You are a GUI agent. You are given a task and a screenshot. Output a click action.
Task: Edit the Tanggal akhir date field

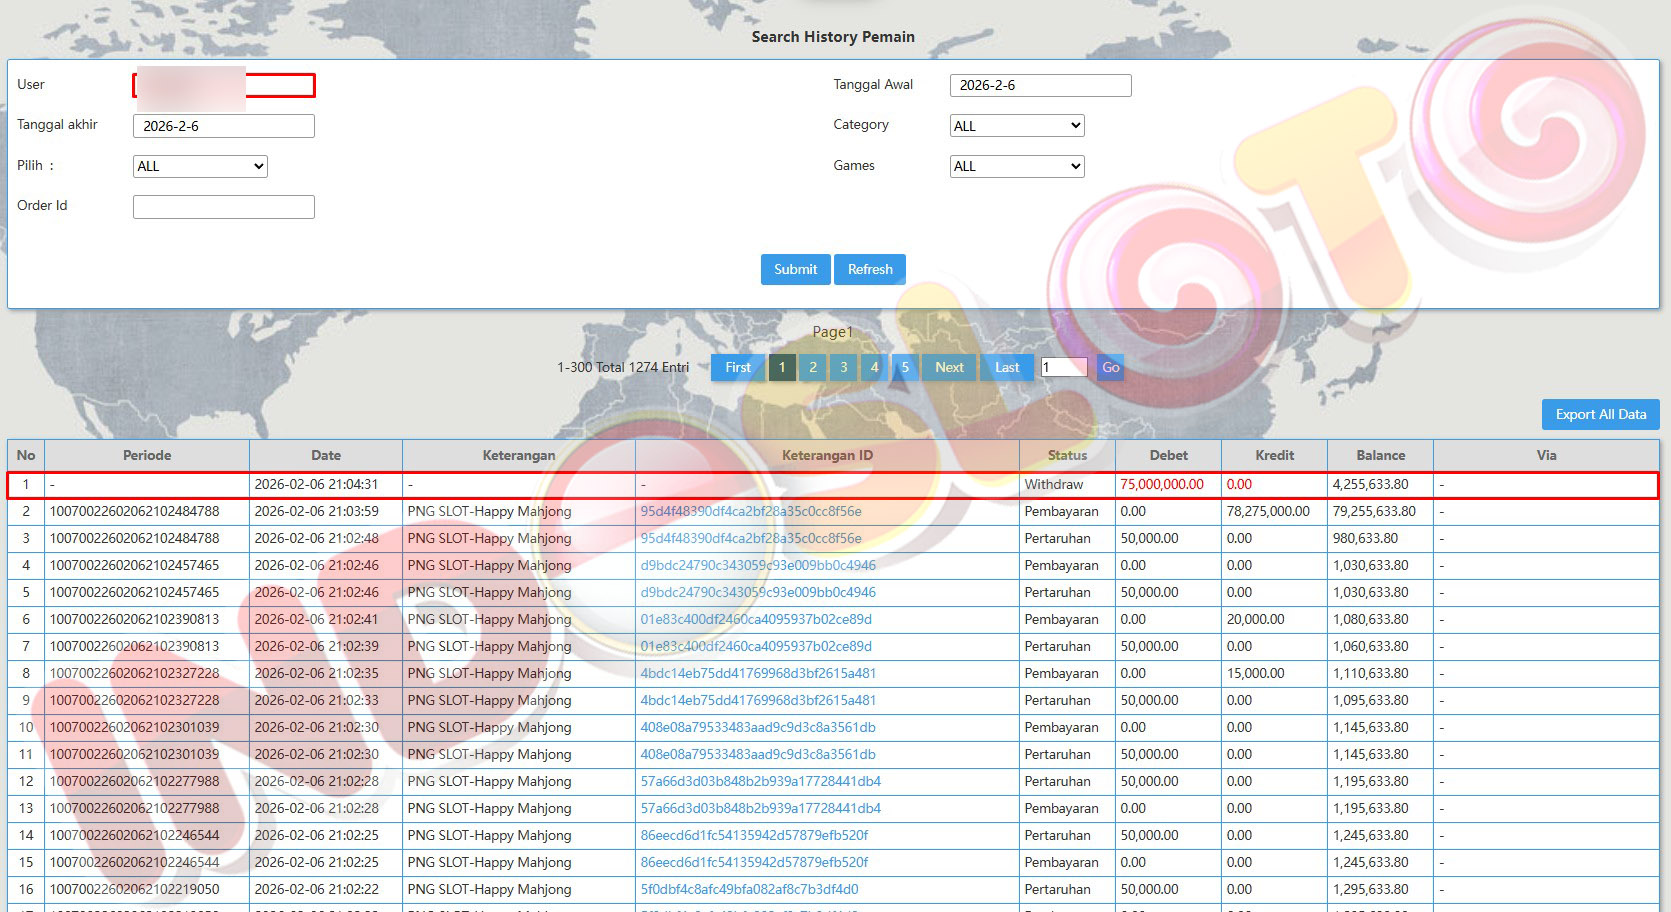click(x=223, y=126)
